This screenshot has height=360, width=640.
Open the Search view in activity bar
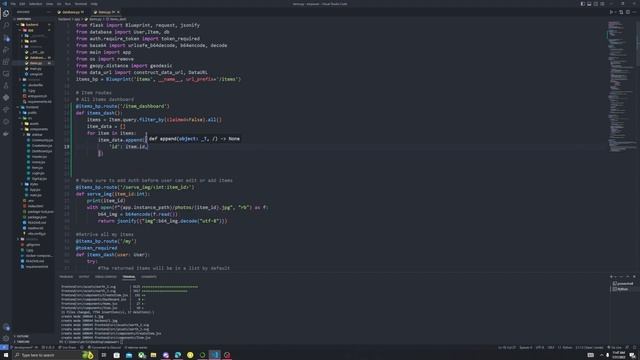(x=6, y=26)
